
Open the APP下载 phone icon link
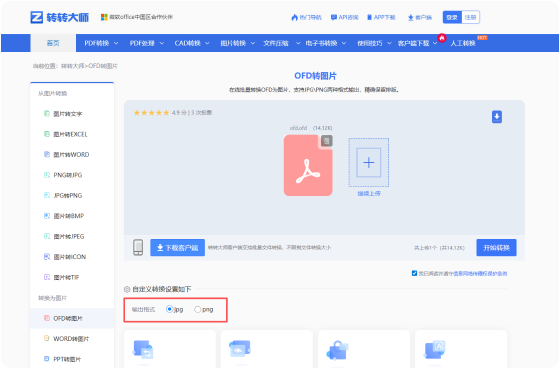click(x=381, y=17)
